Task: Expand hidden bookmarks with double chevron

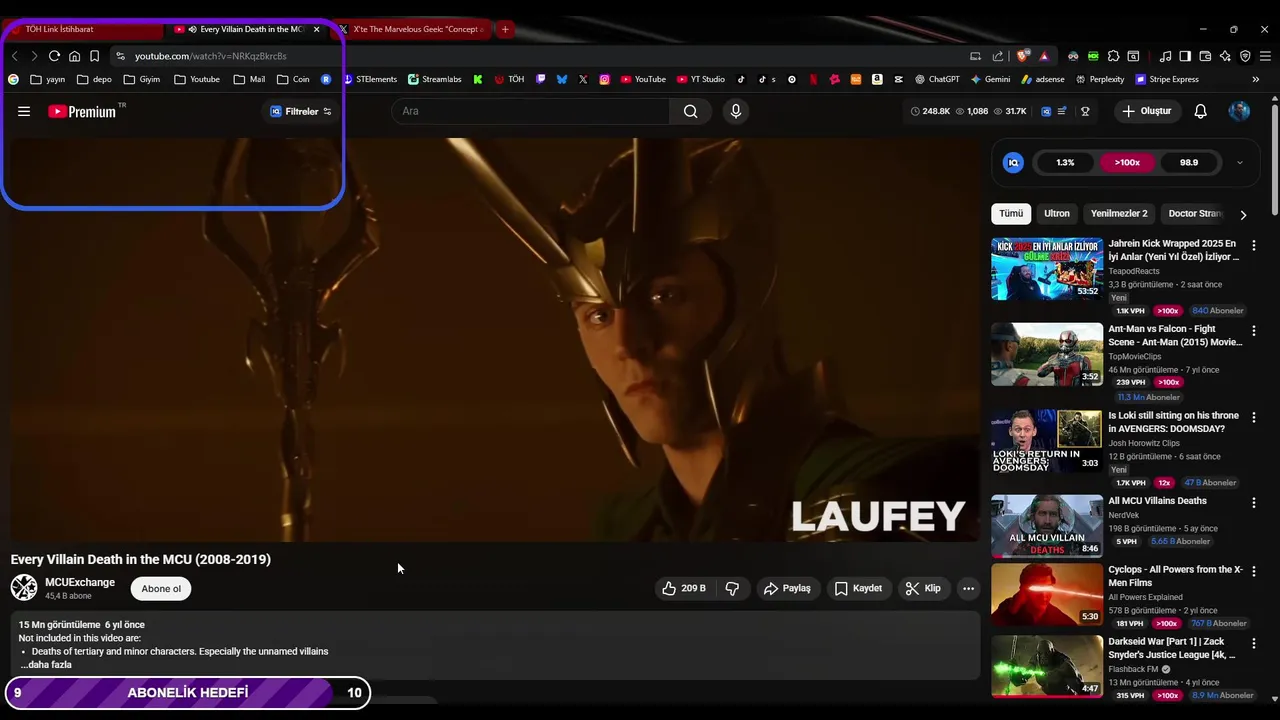Action: point(1256,79)
